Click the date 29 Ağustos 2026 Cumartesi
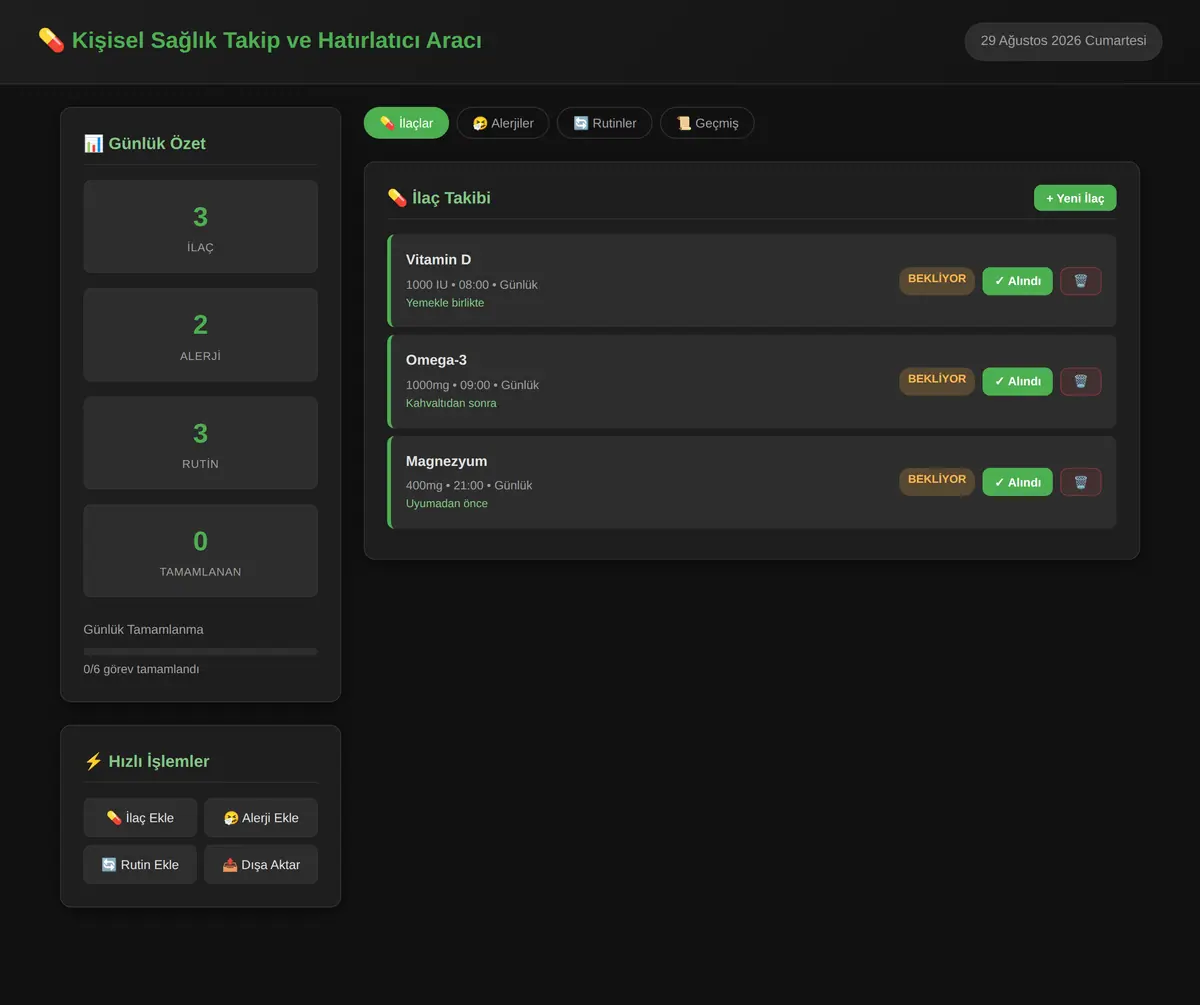The image size is (1200, 1005). pos(1063,41)
